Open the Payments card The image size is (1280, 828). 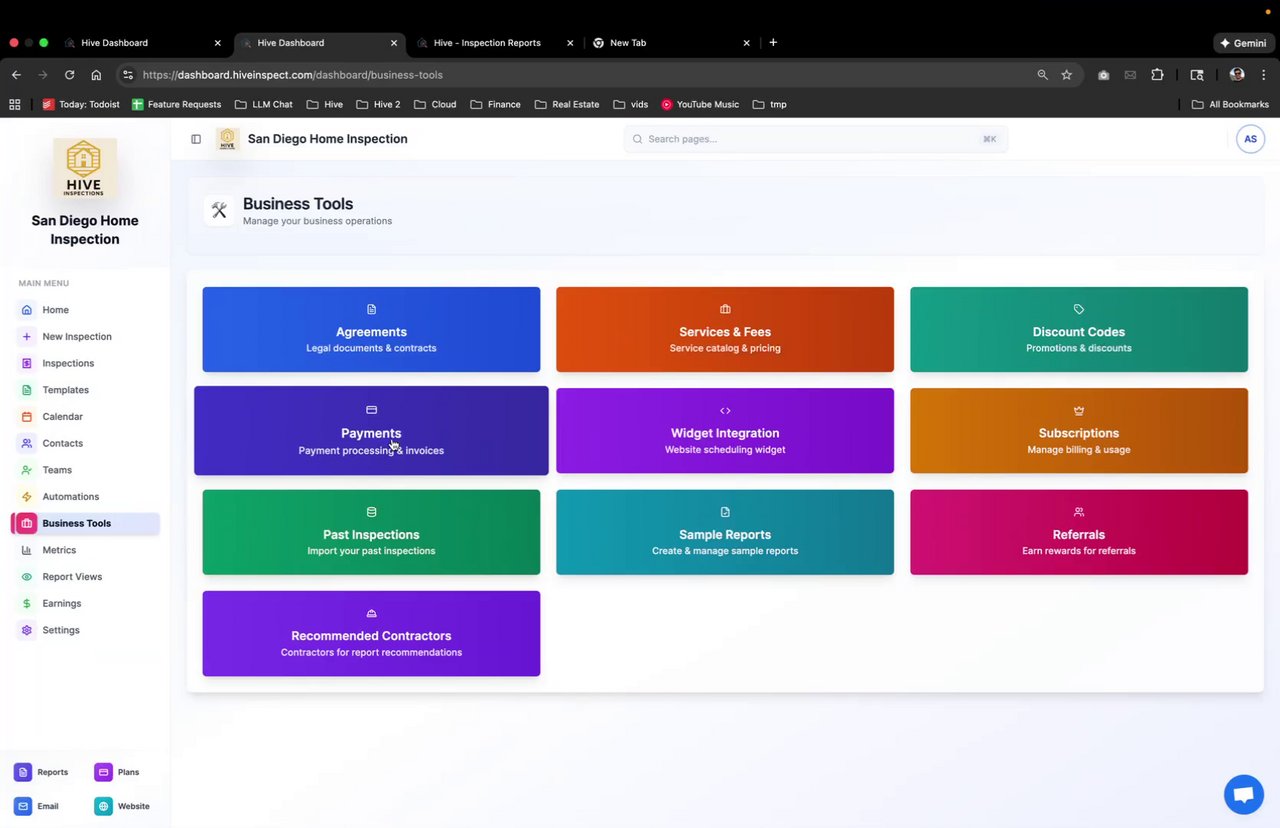pyautogui.click(x=371, y=431)
